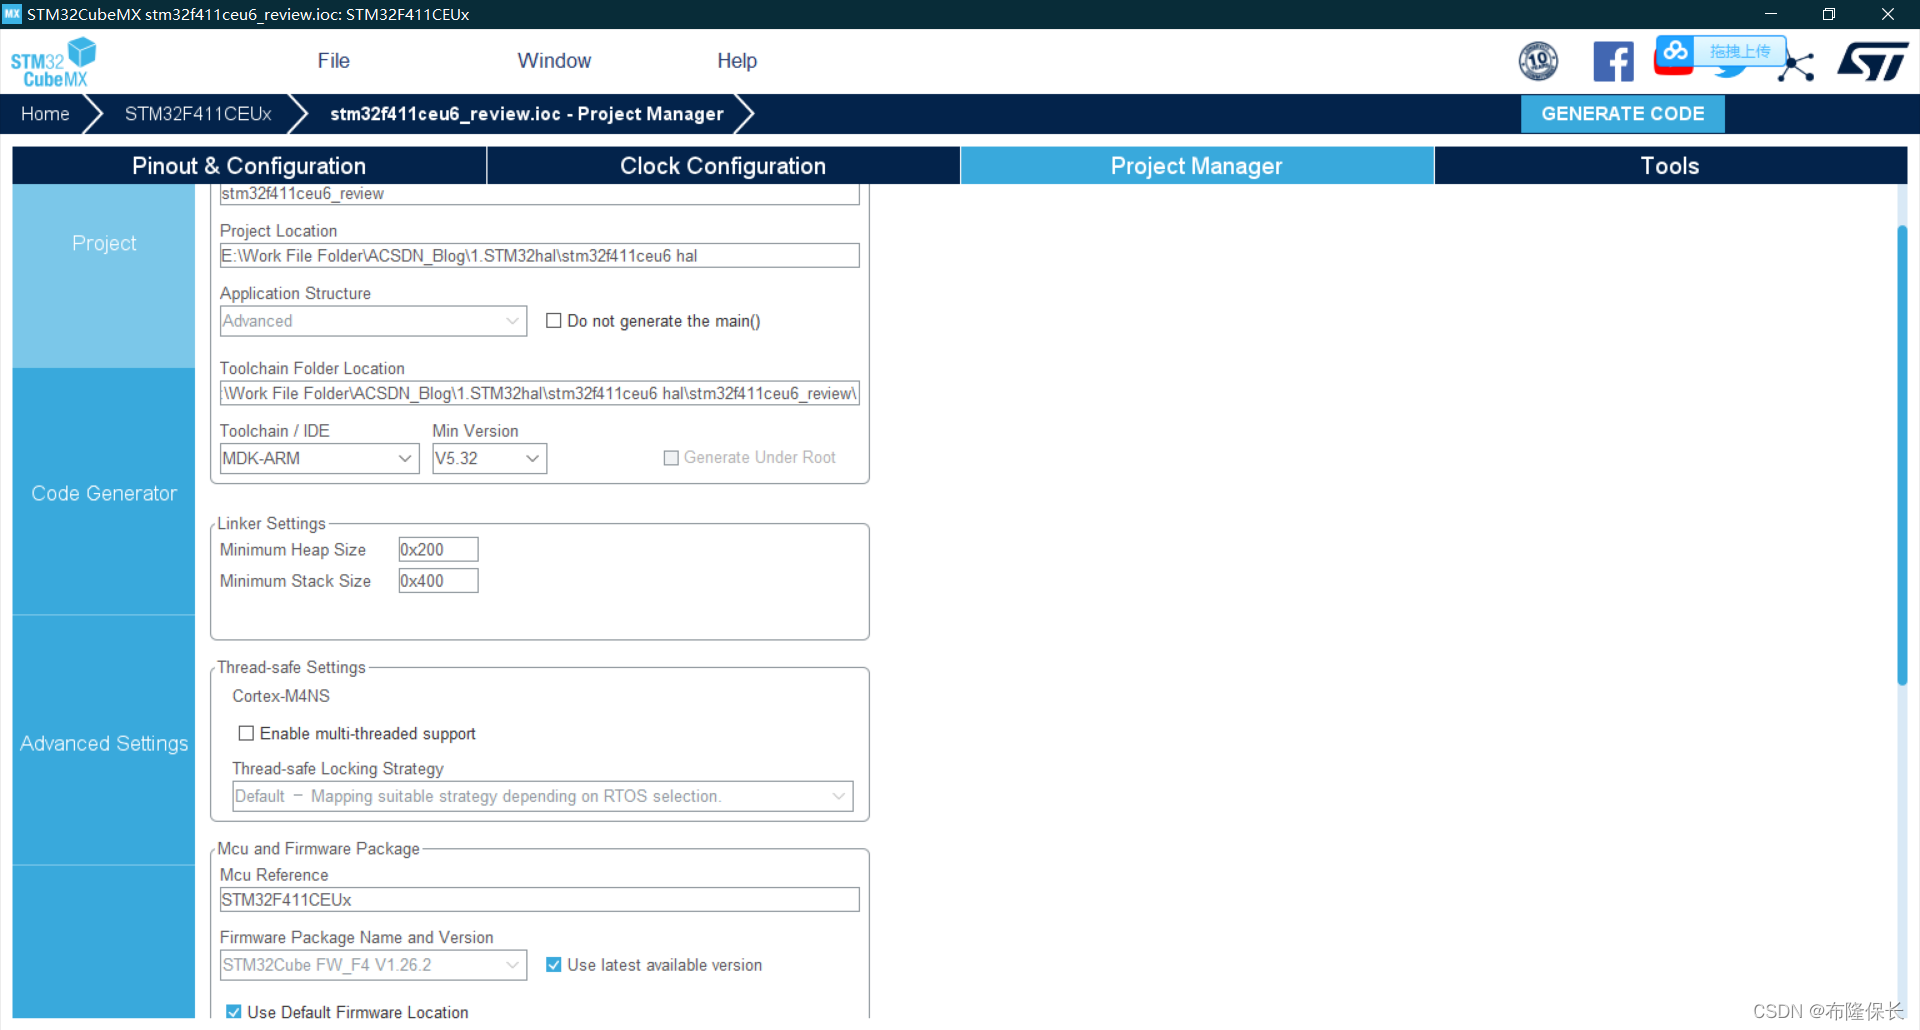Click the Baidu cloud upload icon
This screenshot has height=1030, width=1920.
tap(1675, 51)
